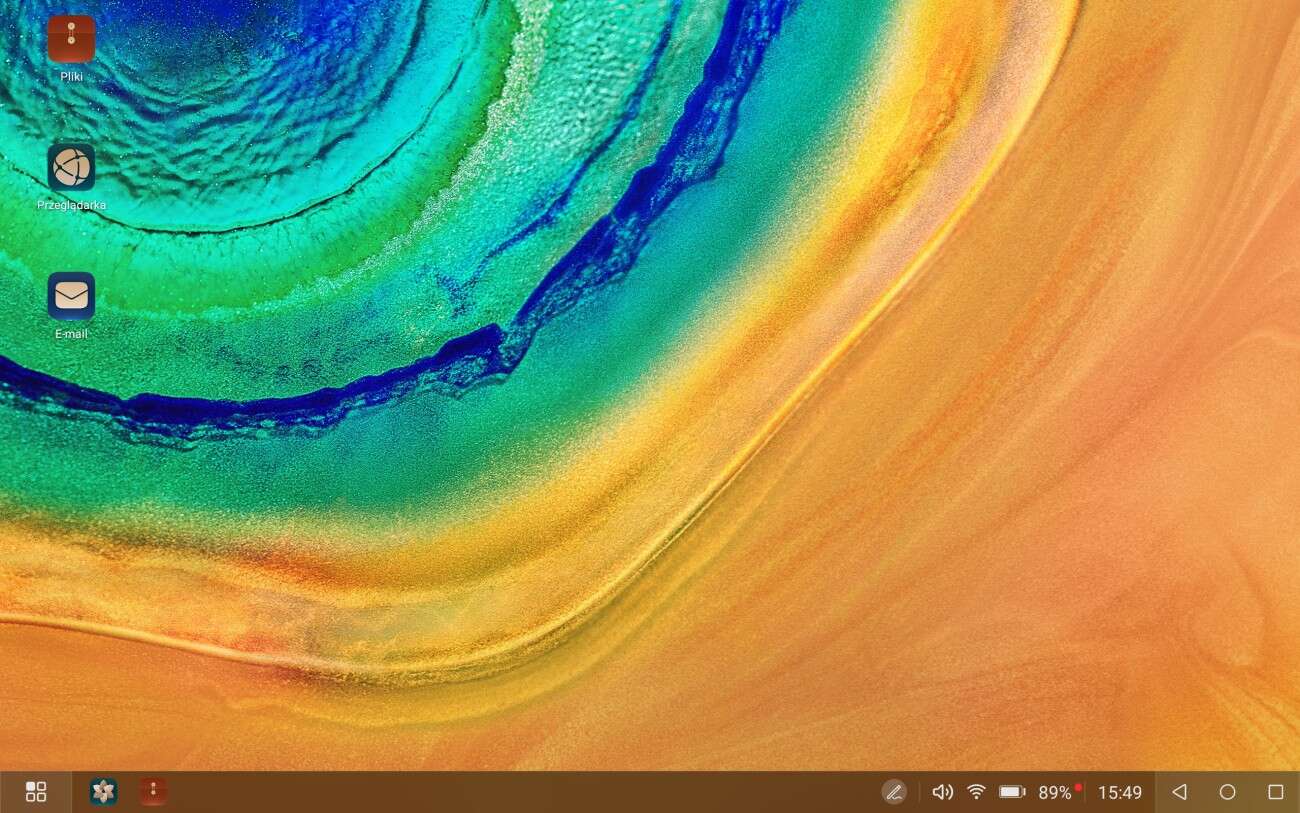Go home using the circle navigation button

[x=1227, y=791]
